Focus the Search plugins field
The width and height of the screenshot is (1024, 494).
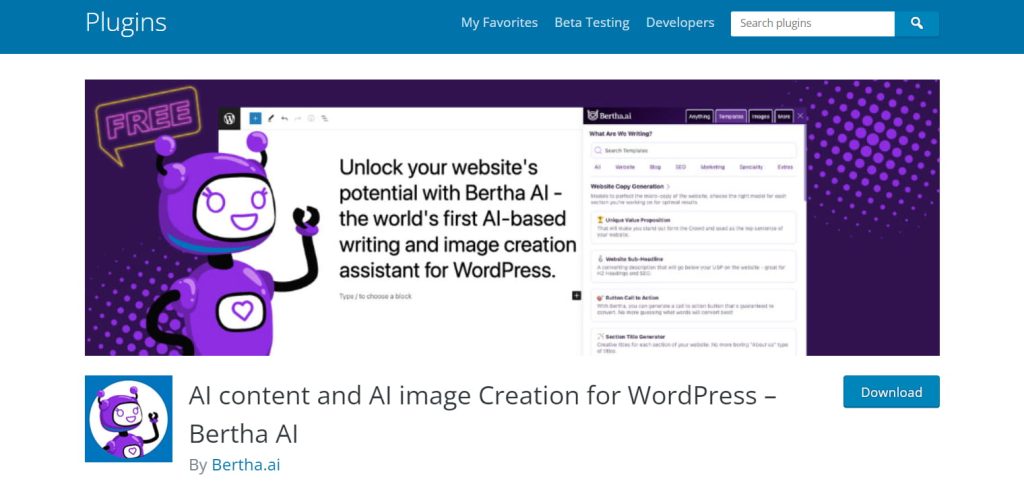click(812, 24)
